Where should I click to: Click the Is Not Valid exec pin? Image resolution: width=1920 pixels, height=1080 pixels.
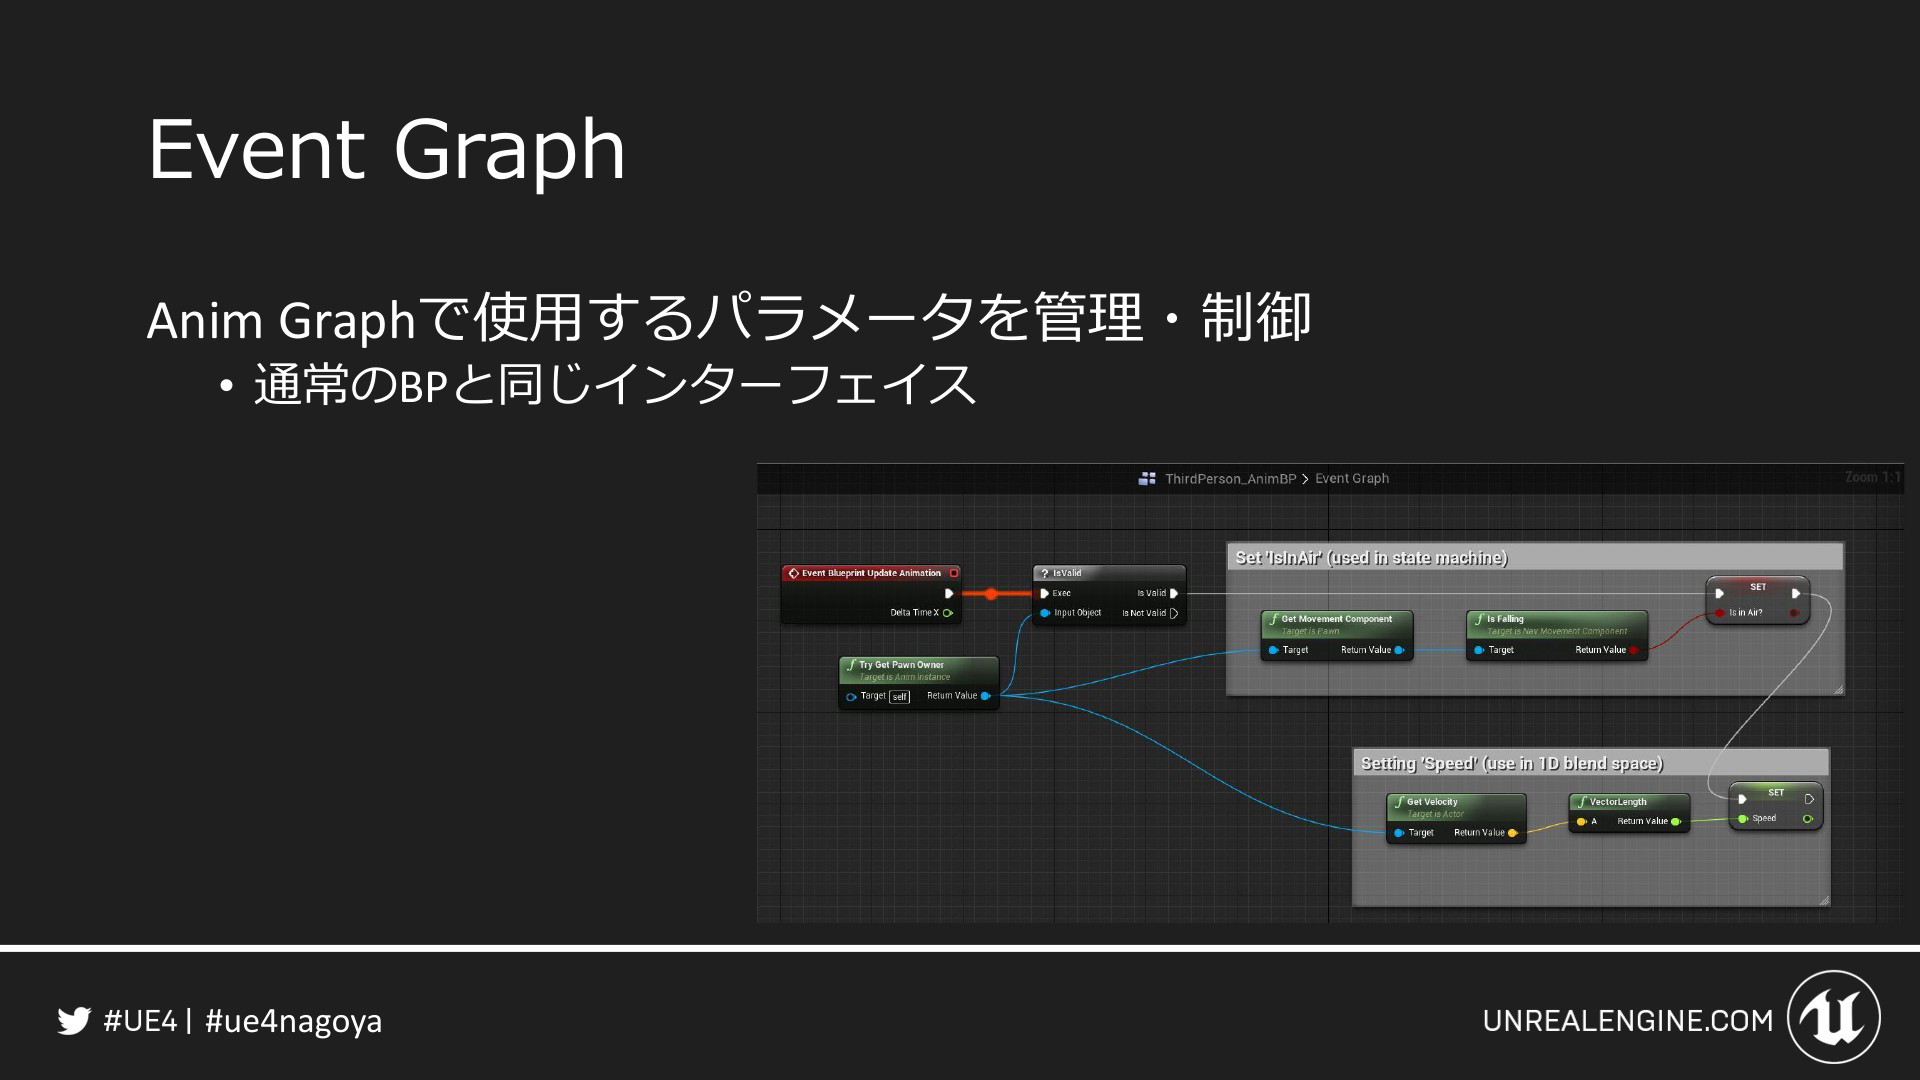coord(1174,613)
